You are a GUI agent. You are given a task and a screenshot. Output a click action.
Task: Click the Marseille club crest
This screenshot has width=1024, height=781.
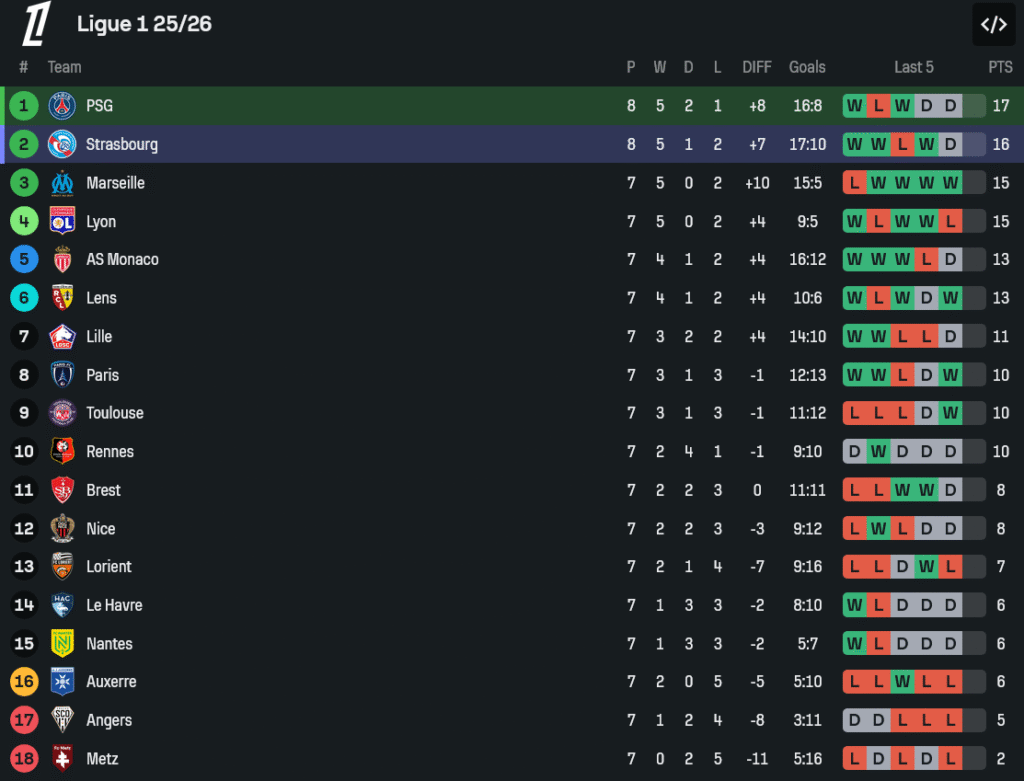click(62, 183)
